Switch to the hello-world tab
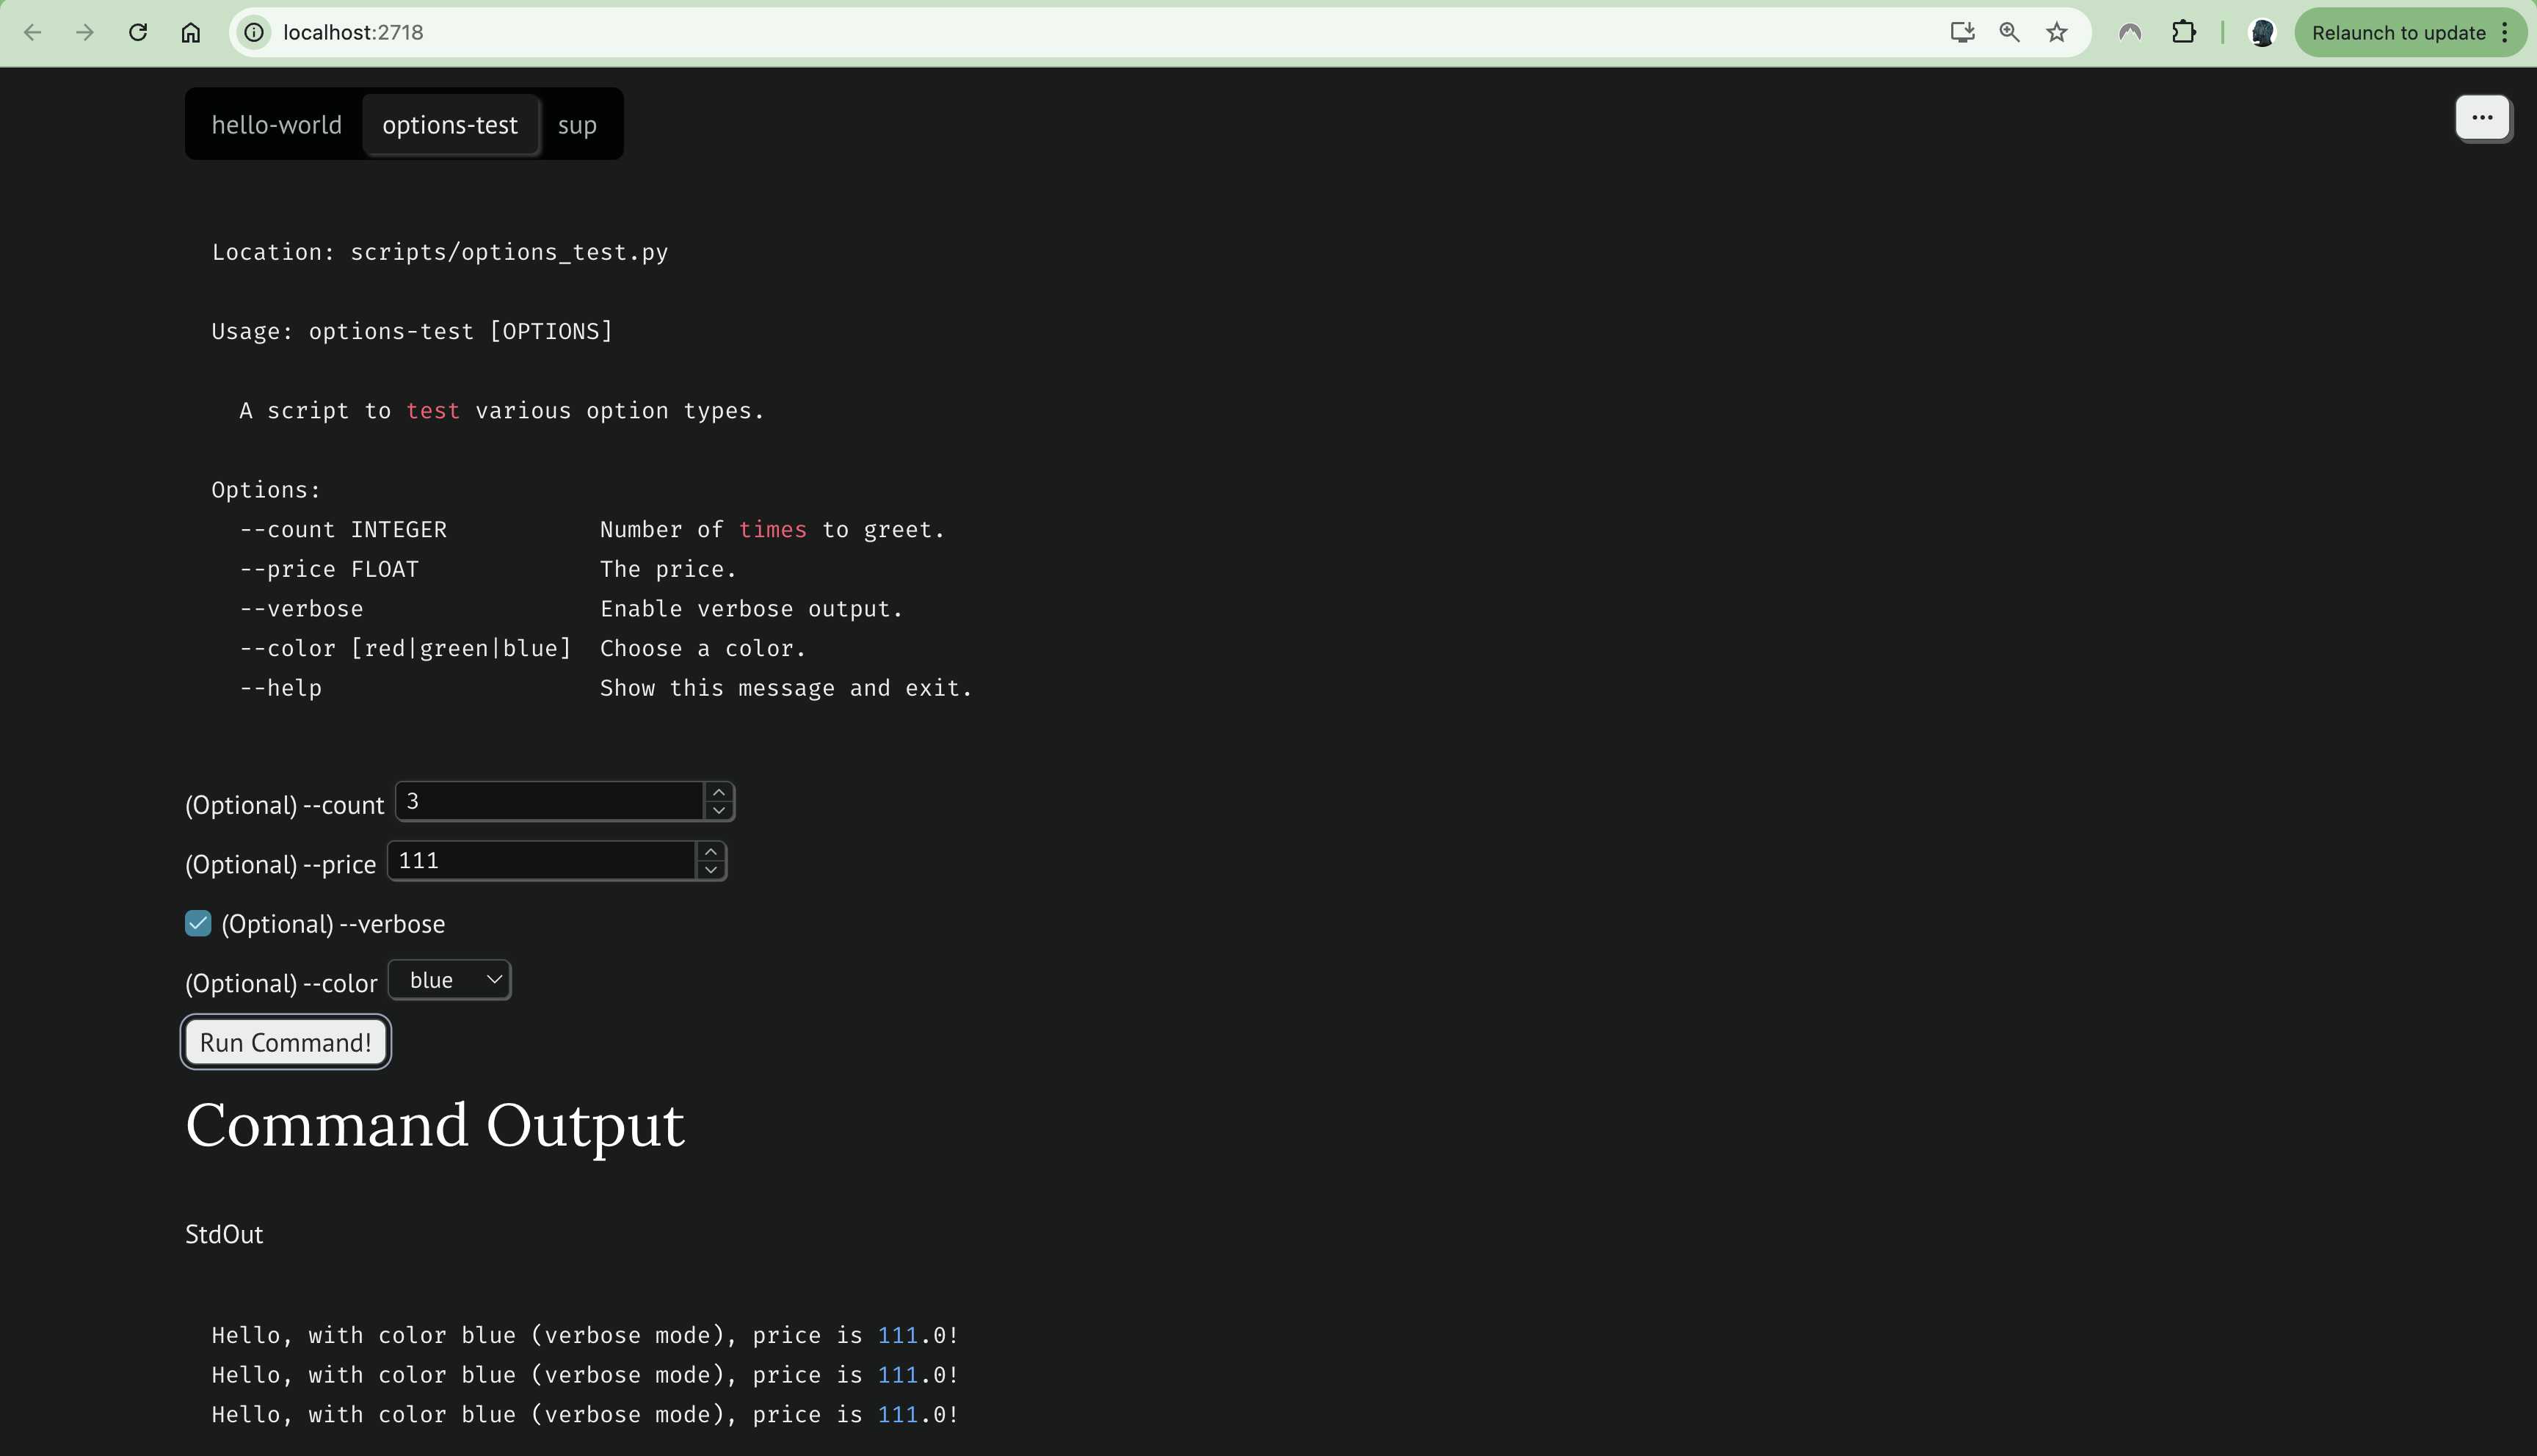Viewport: 2537px width, 1456px height. 276,125
